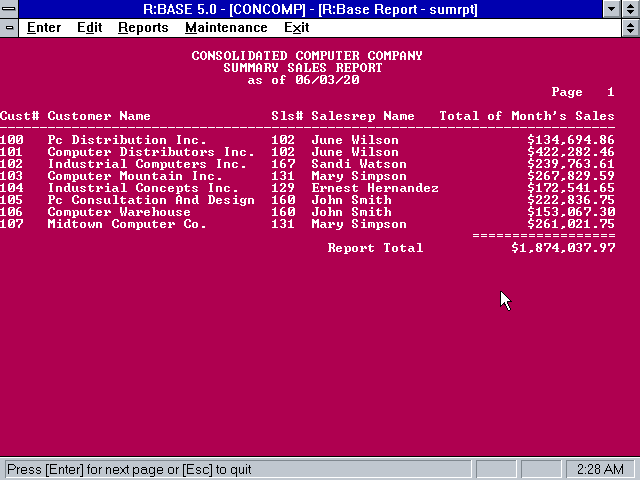Click the Report Total label
640x480 pixels.
375,248
